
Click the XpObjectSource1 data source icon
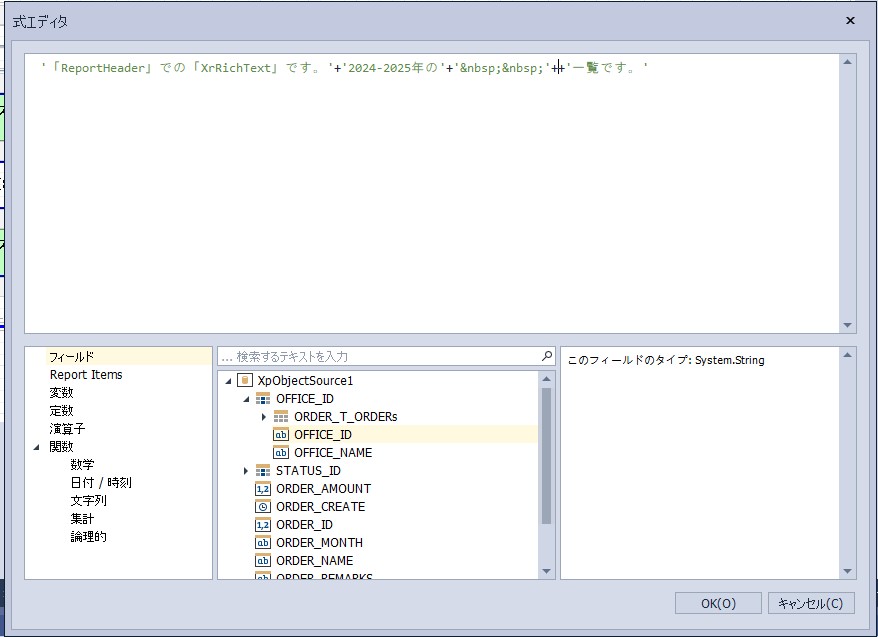click(x=245, y=380)
